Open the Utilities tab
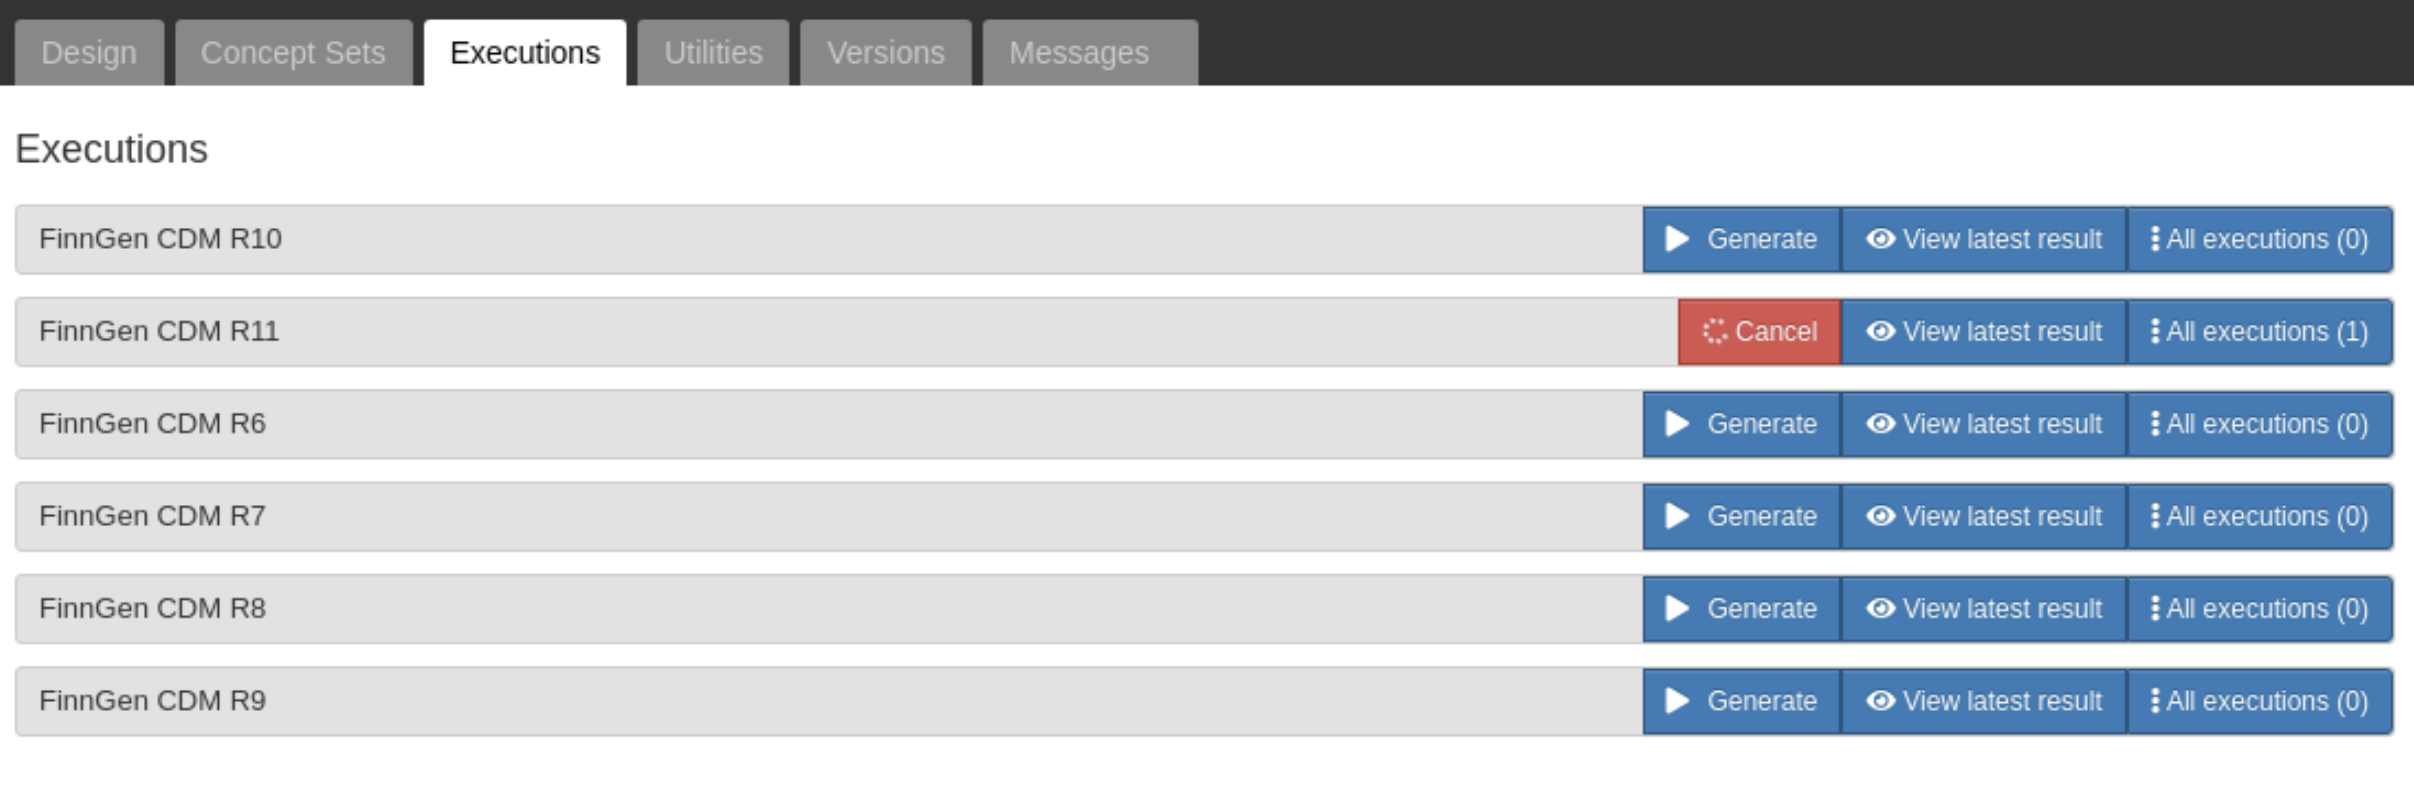The height and width of the screenshot is (786, 2414). [713, 52]
